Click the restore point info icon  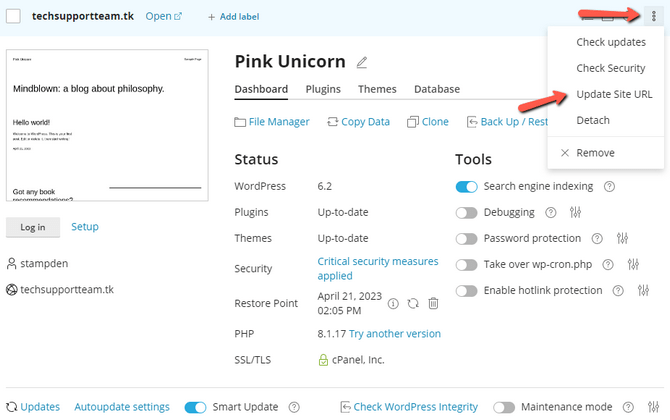(x=393, y=304)
